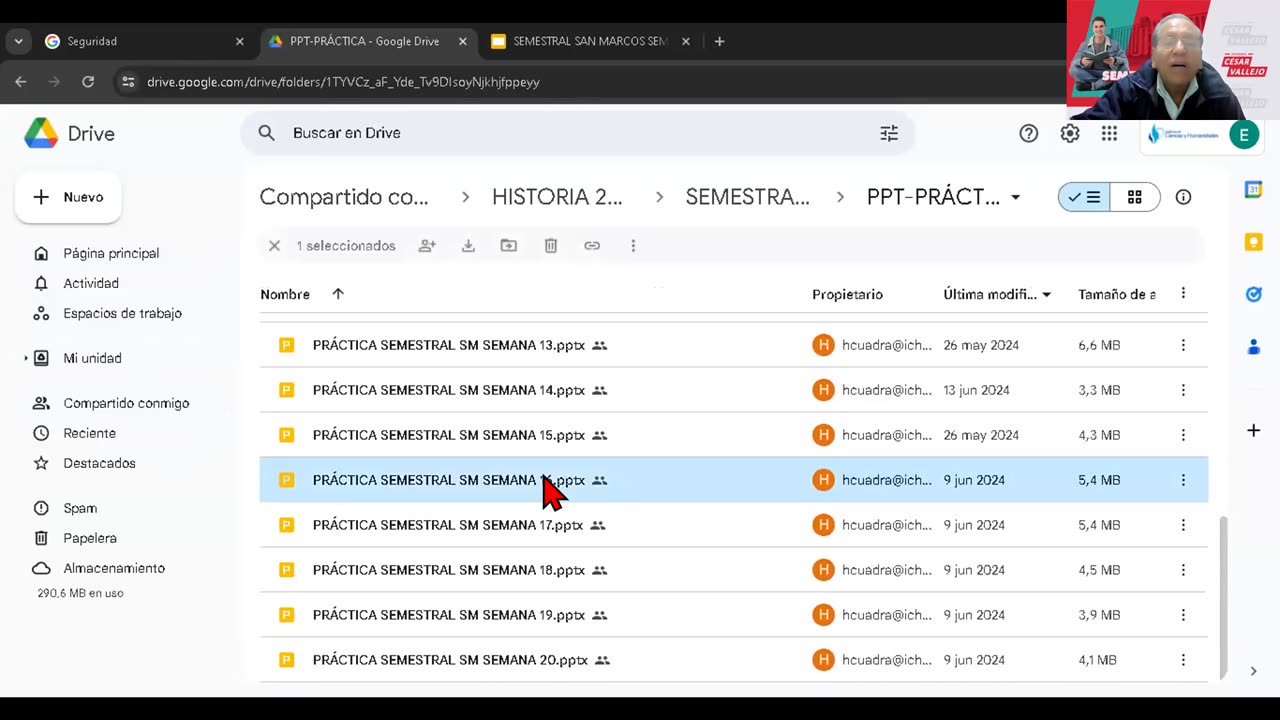Click the browser address bar URL
1280x720 pixels.
pos(343,82)
